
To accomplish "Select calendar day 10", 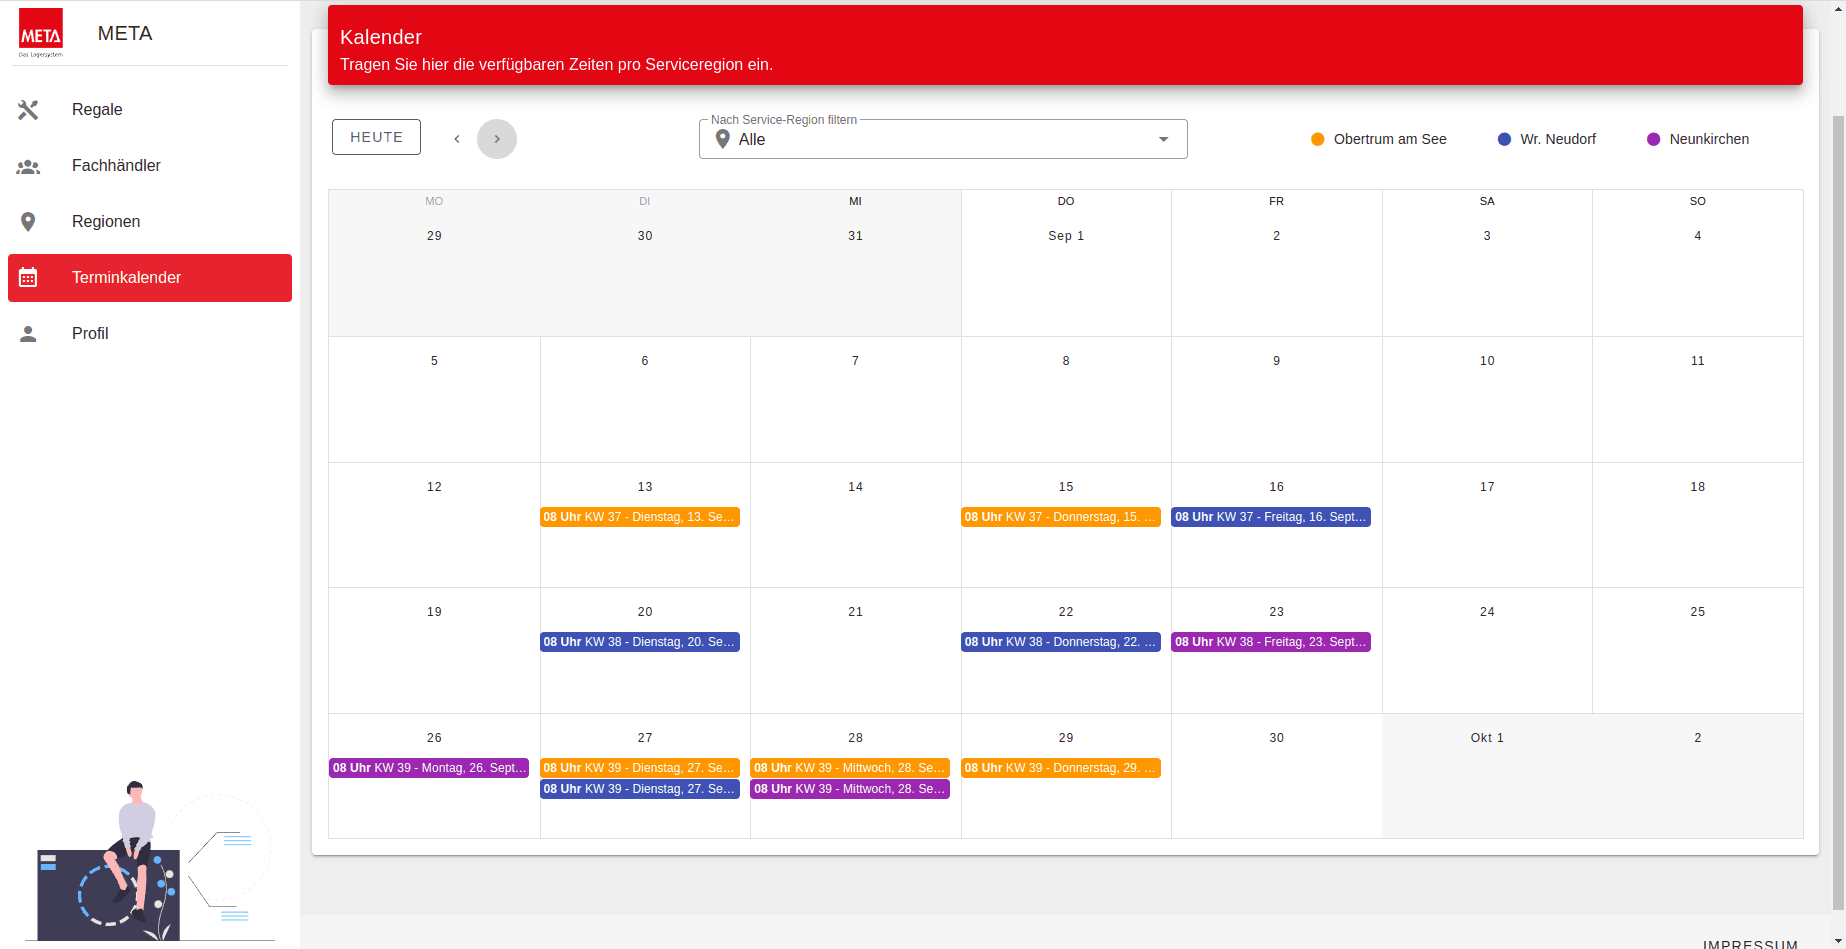I will [1487, 361].
